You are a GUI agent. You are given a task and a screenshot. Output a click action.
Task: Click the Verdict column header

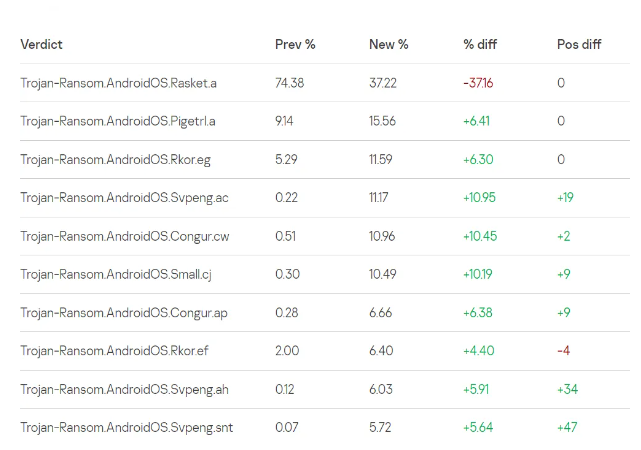[41, 45]
